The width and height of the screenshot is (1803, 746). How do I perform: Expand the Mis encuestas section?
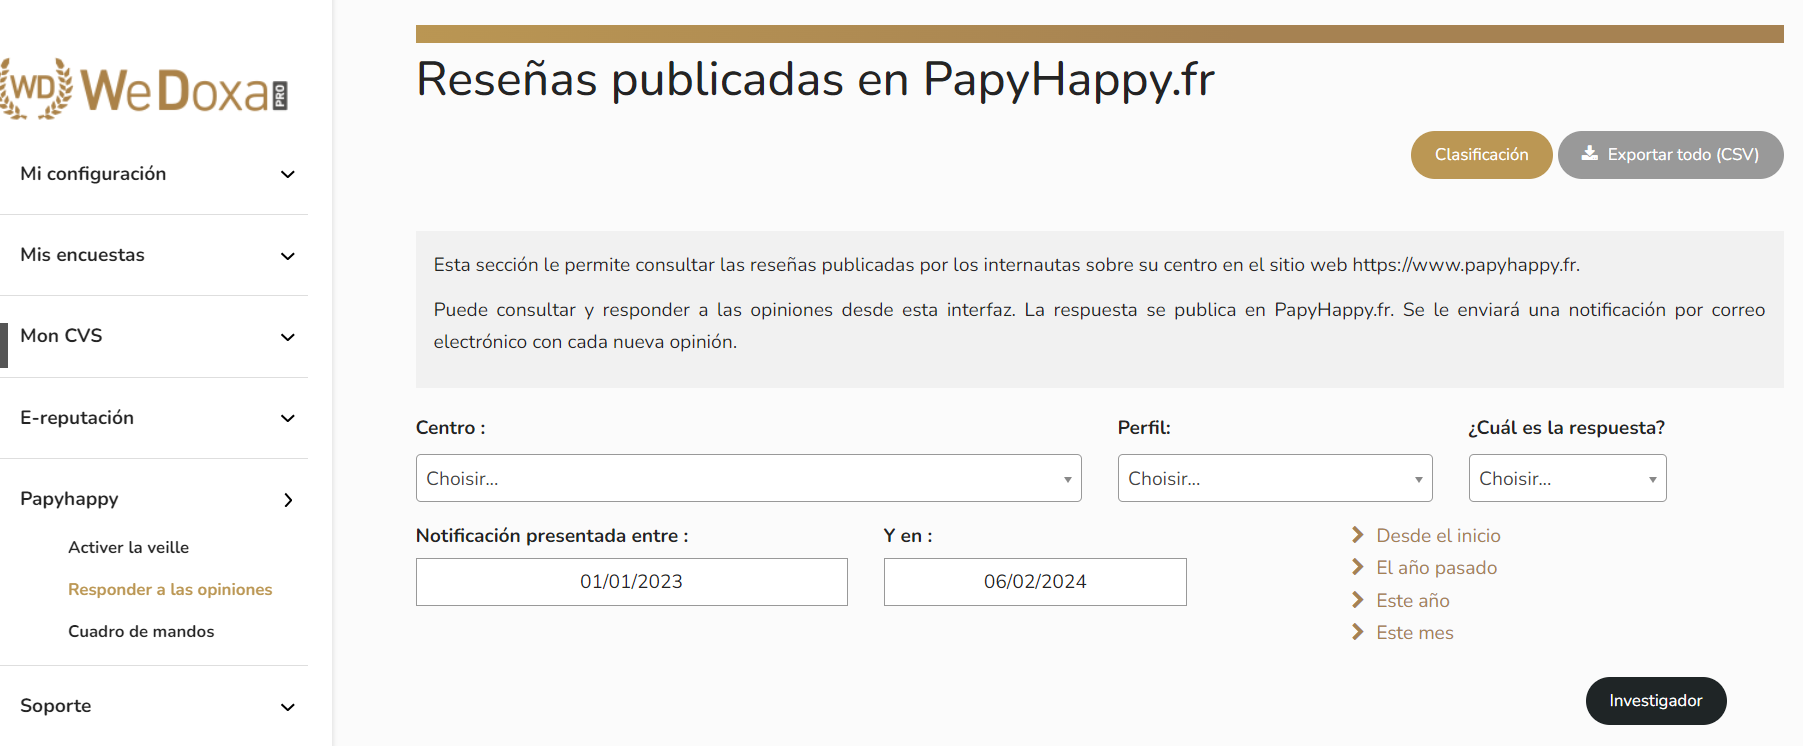tap(287, 256)
